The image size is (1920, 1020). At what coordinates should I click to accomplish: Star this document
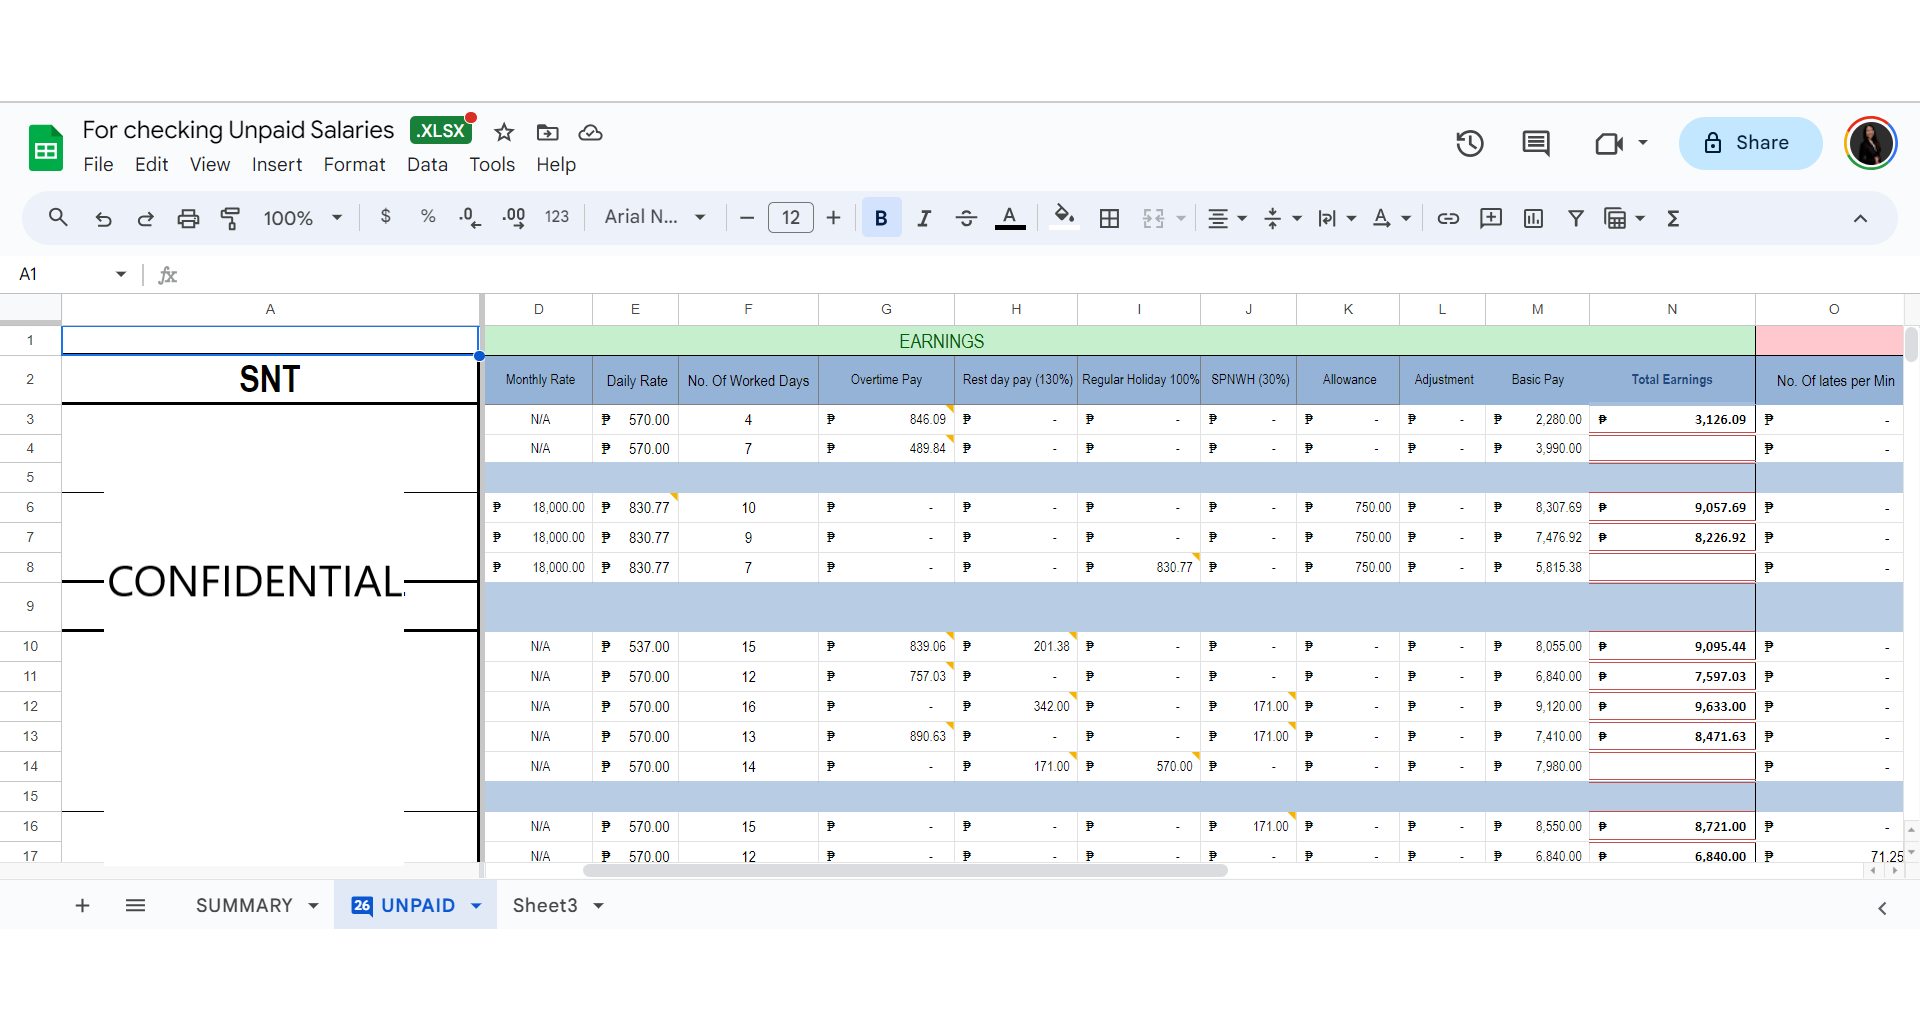tap(504, 132)
